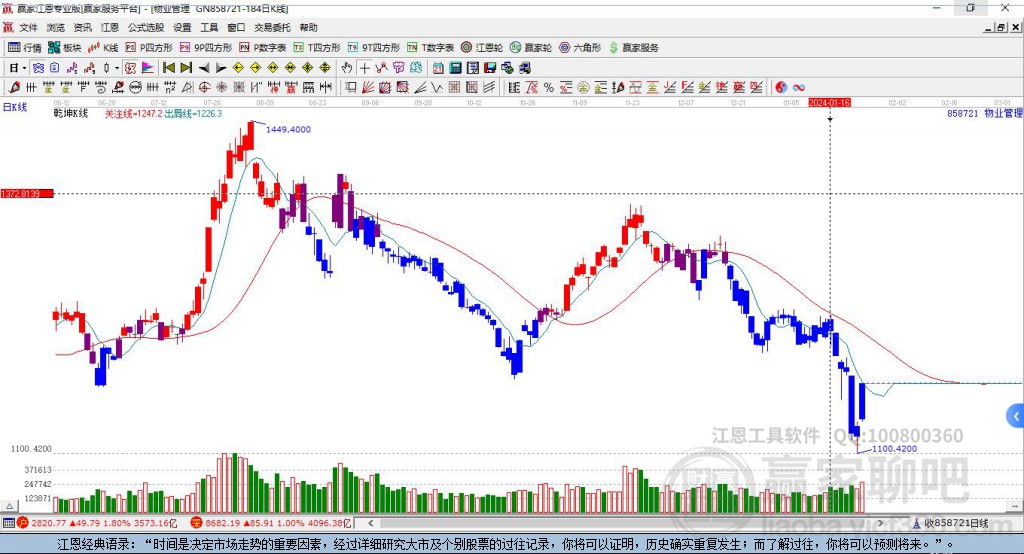The width and height of the screenshot is (1024, 554).
Task: Select the rectangle drawing tool
Action: point(351,88)
